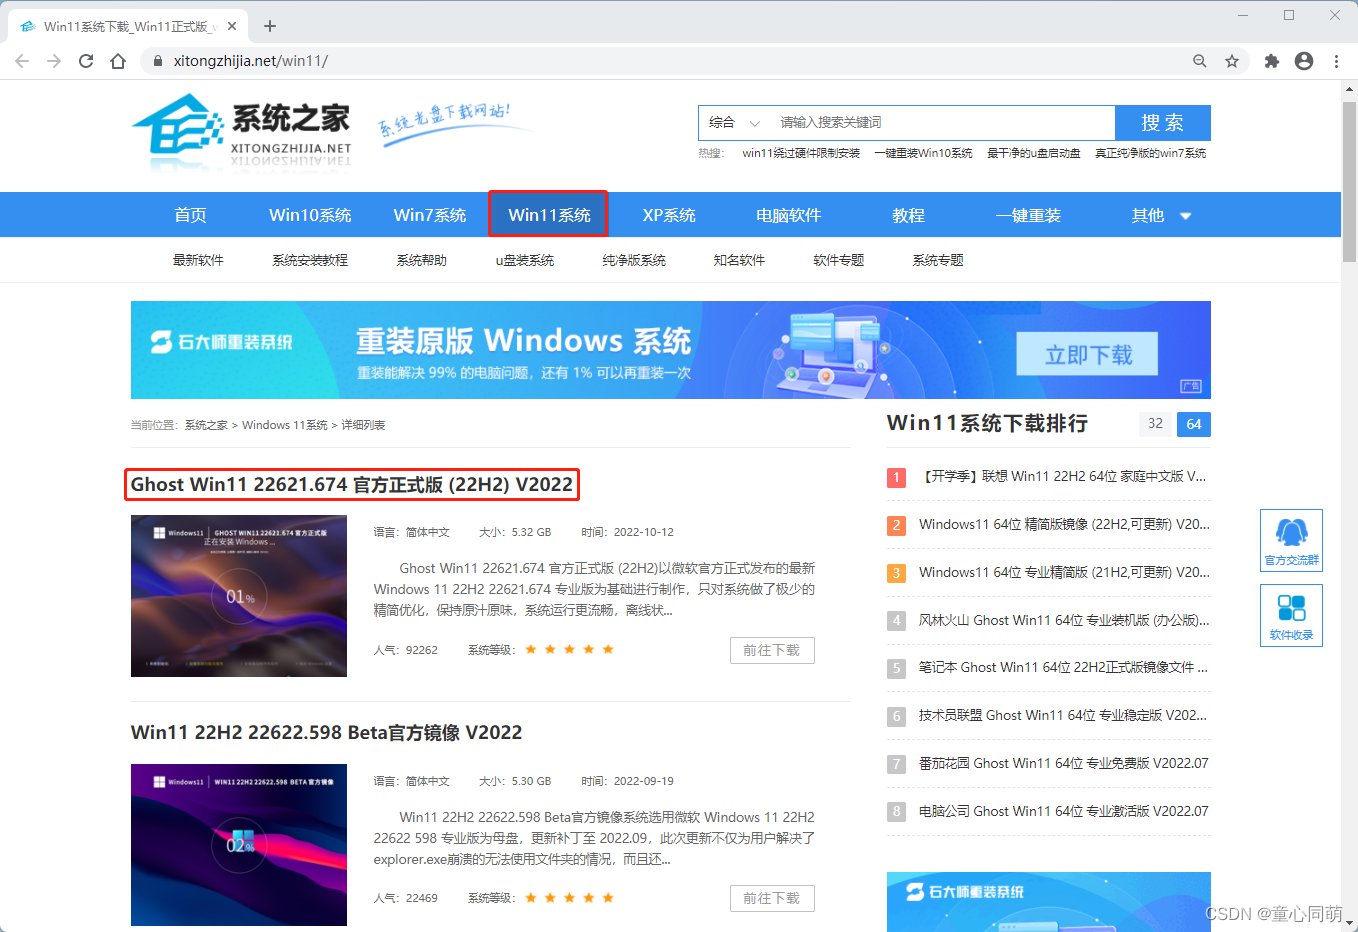
Task: Open the 纯净版系统 sub-menu item
Action: click(x=633, y=259)
